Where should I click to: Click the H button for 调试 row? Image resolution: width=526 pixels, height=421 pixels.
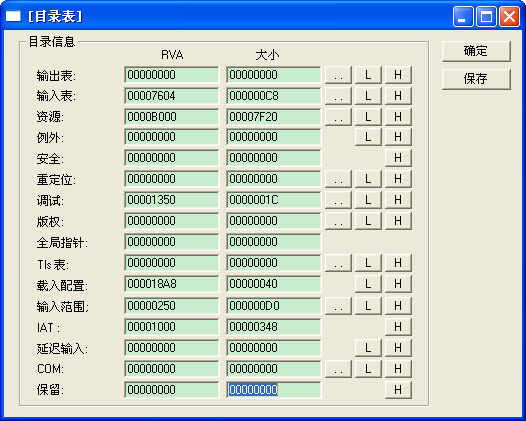[x=398, y=200]
